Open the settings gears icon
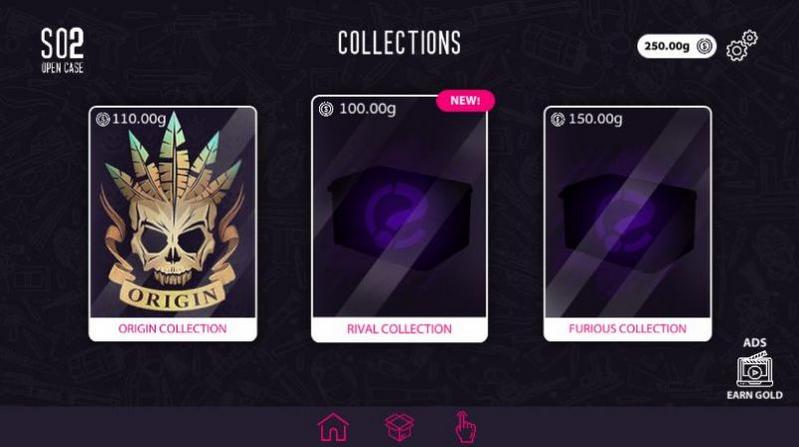 click(x=741, y=45)
